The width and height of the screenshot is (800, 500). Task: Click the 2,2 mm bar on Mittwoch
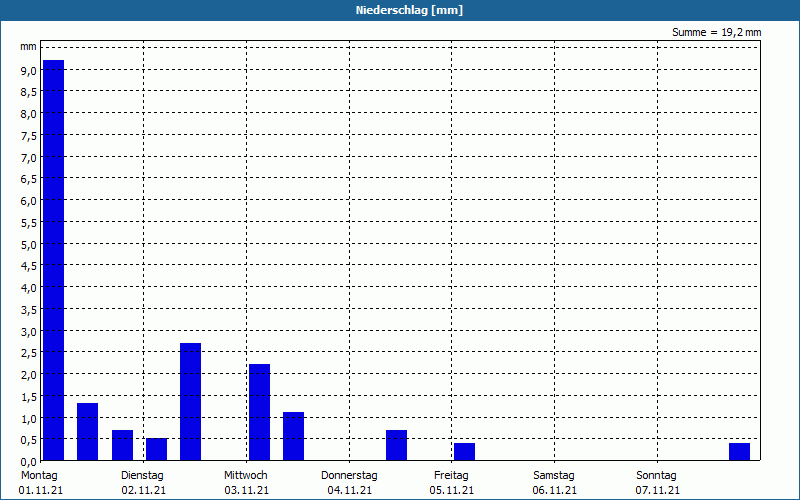(x=259, y=412)
